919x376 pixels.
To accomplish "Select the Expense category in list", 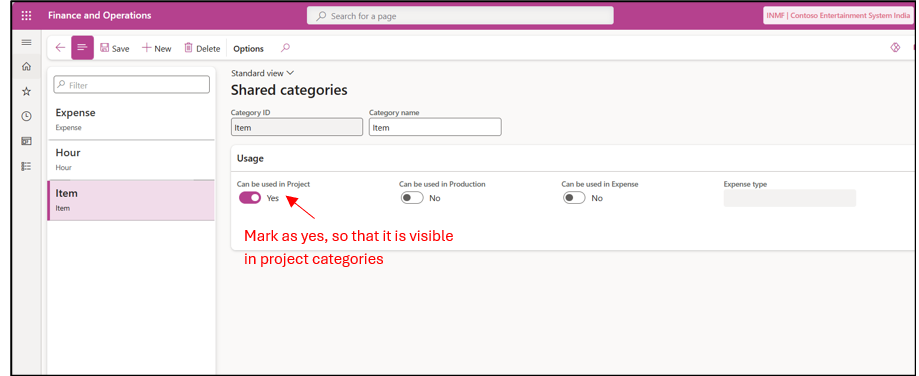I will coord(131,119).
